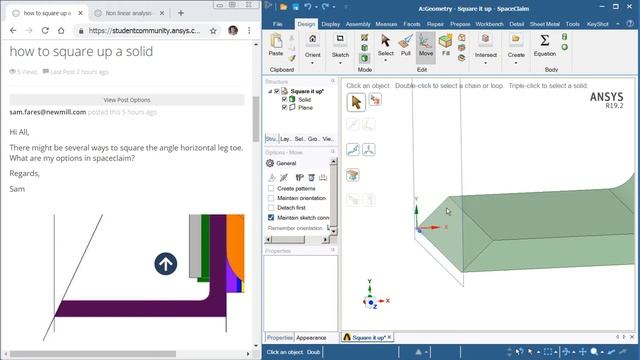Click the Undo arrow in quick access toolbar
The height and width of the screenshot is (360, 640).
[308, 7]
